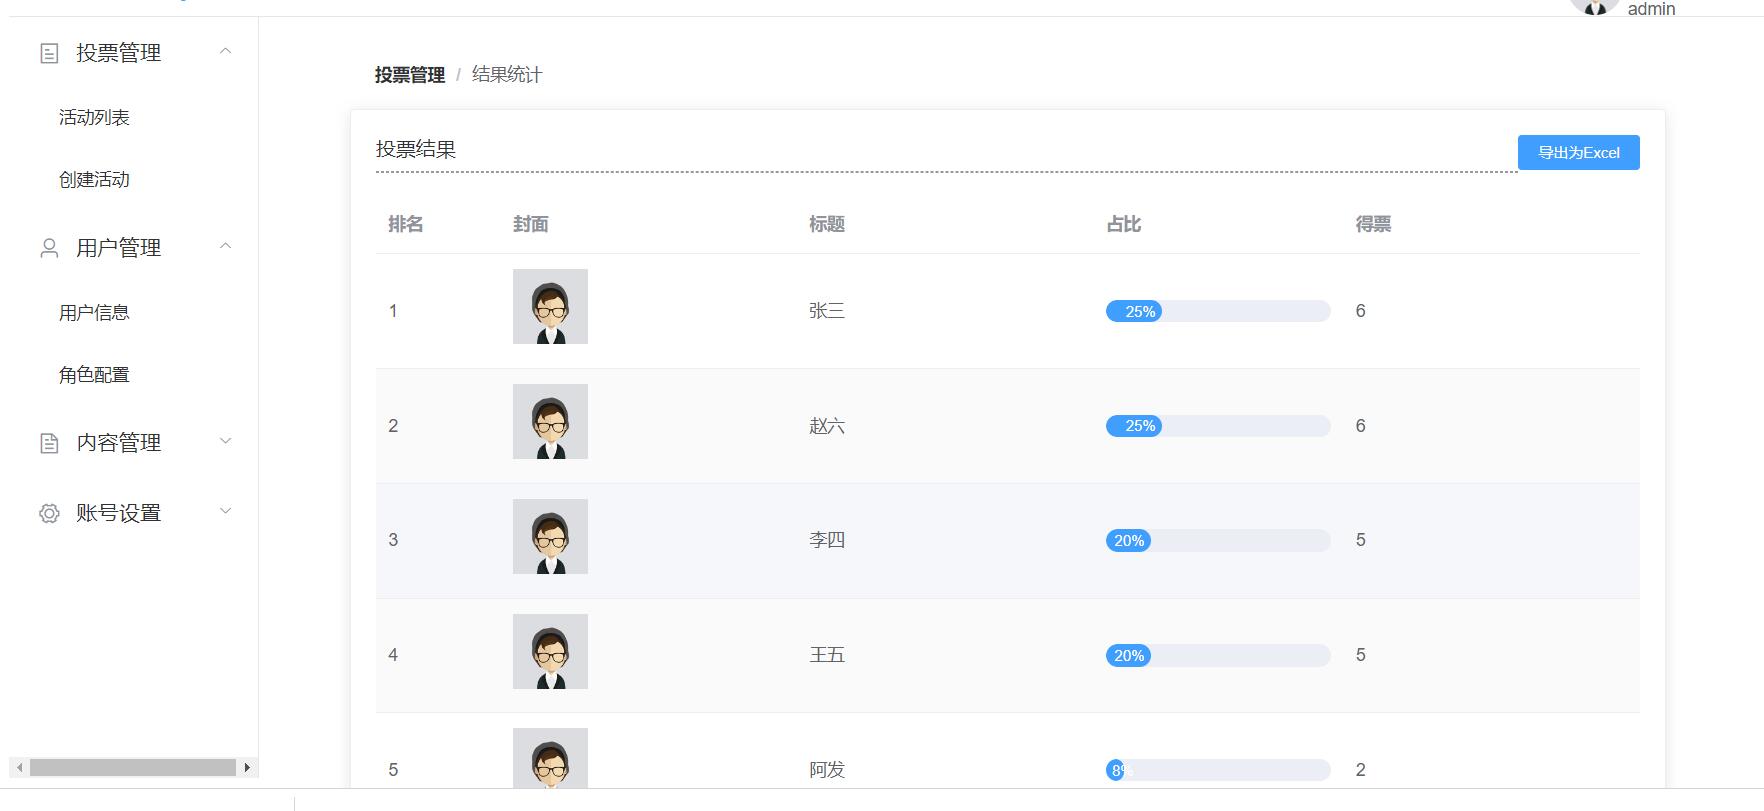Collapse the 投票管理 menu chevron
This screenshot has height=811, width=1764.
click(226, 51)
